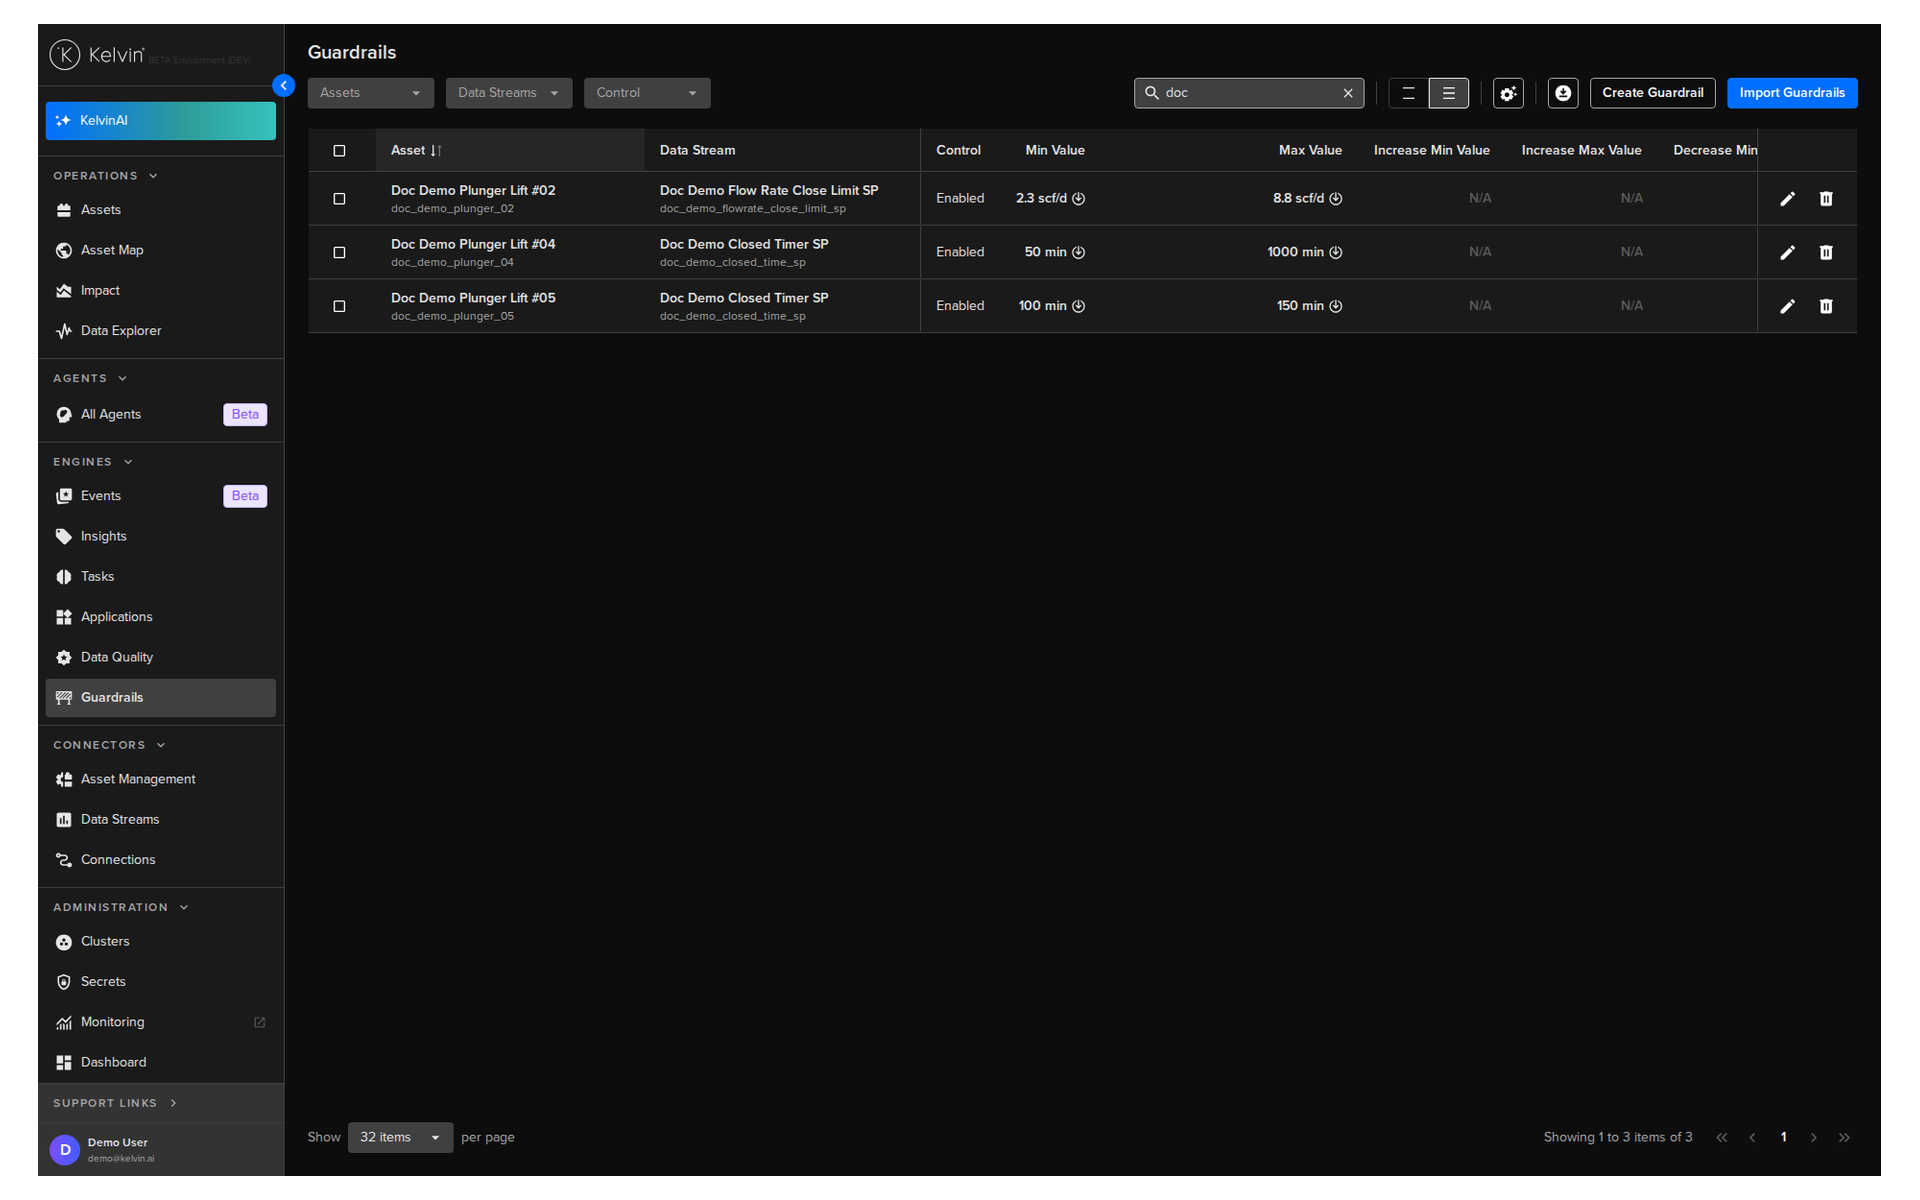1920x1200 pixels.
Task: Select the Doc Demo Plunger Lift #02 row checkbox
Action: point(339,199)
